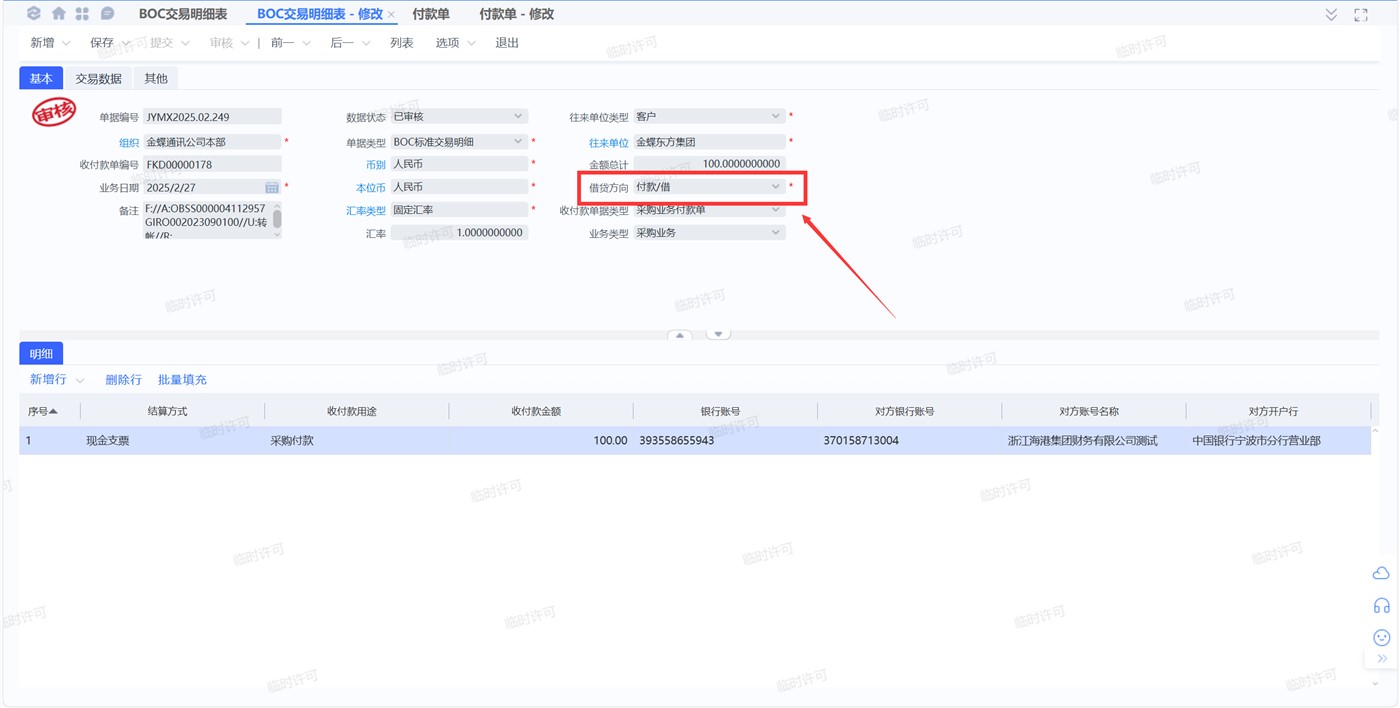The height and width of the screenshot is (708, 1400).
Task: Open the chat message bubble icon
Action: tap(107, 14)
